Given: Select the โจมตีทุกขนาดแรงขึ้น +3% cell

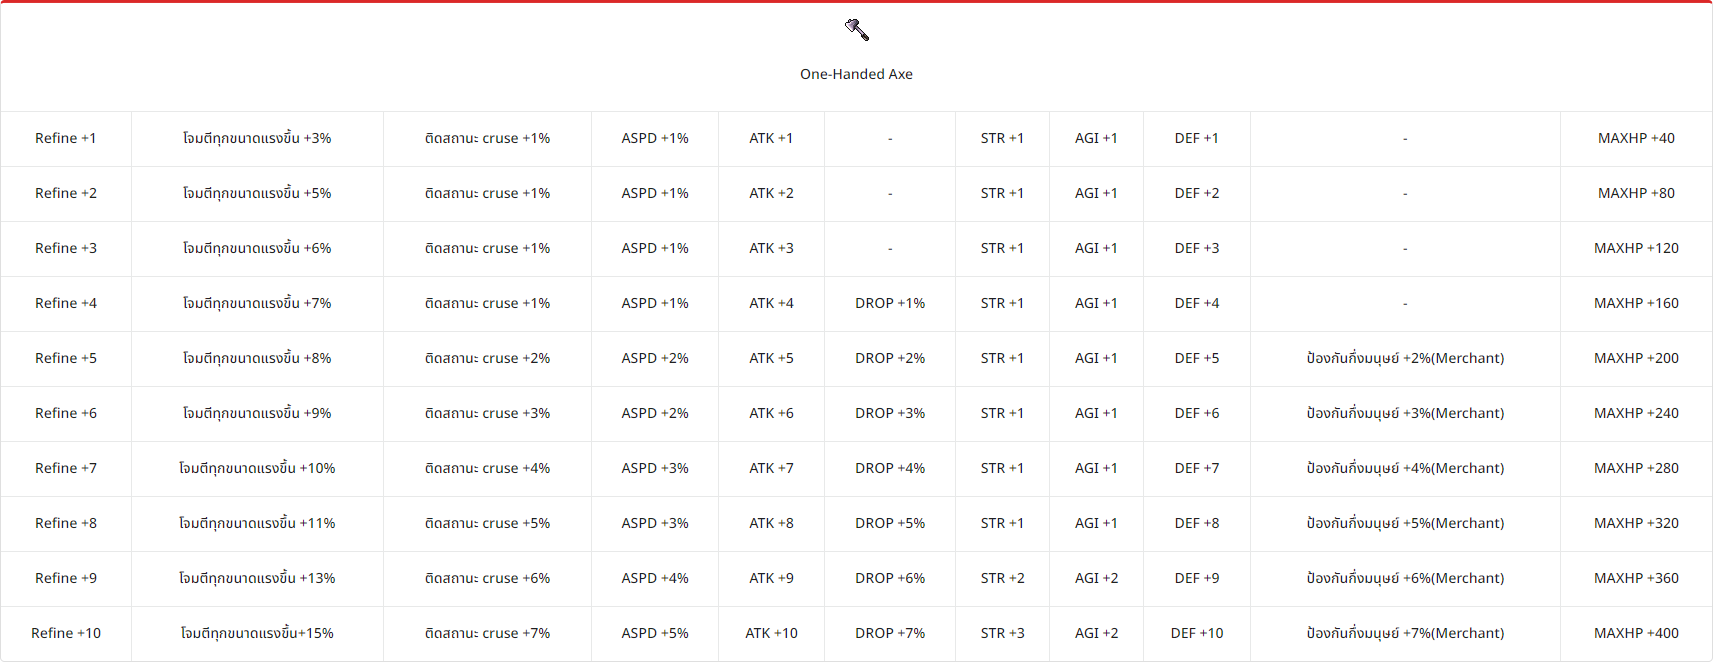Looking at the screenshot, I should 257,138.
